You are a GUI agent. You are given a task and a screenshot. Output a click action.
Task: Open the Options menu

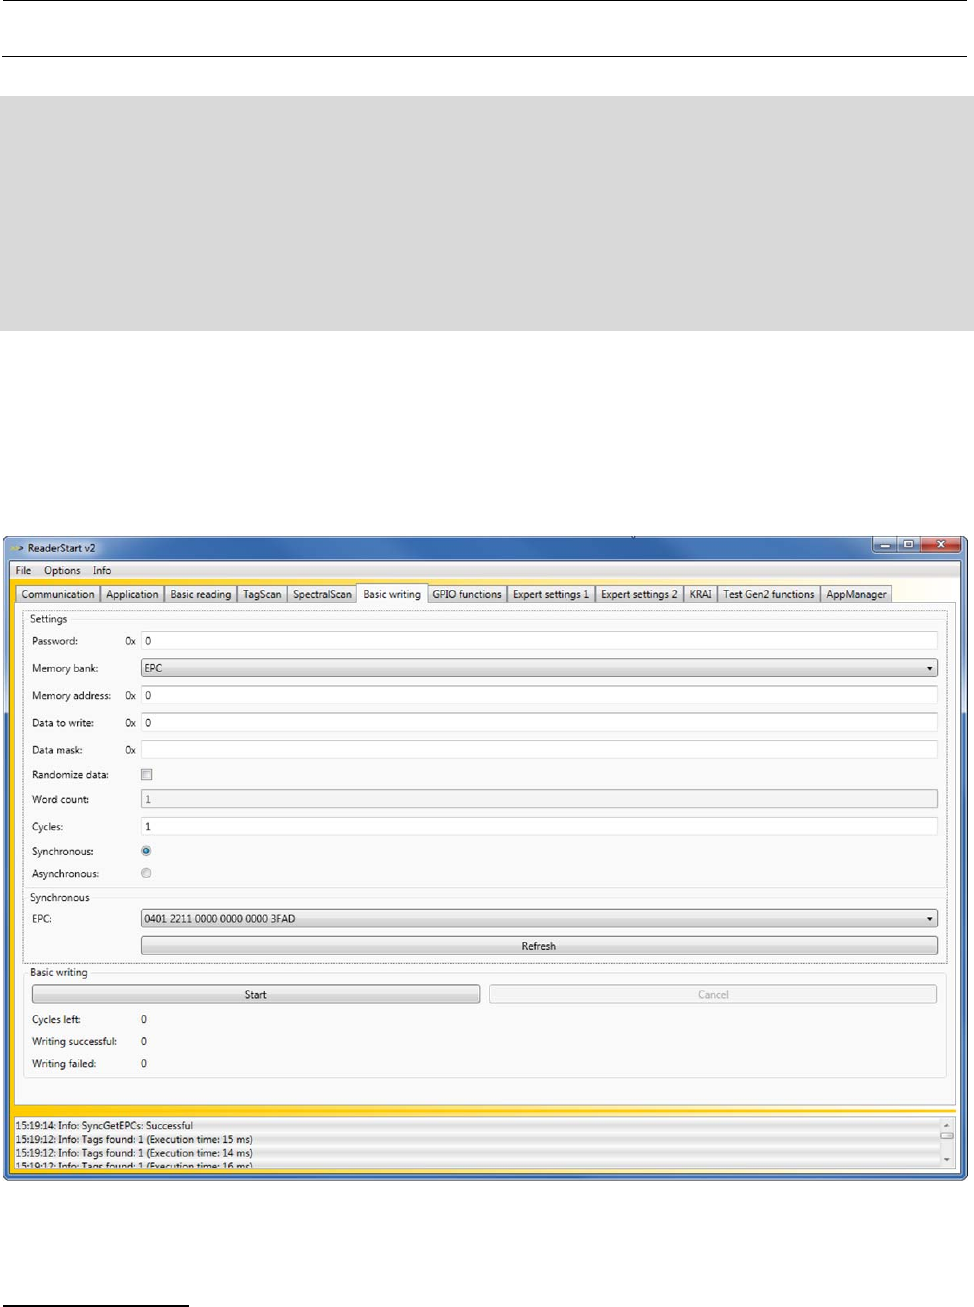(x=62, y=570)
